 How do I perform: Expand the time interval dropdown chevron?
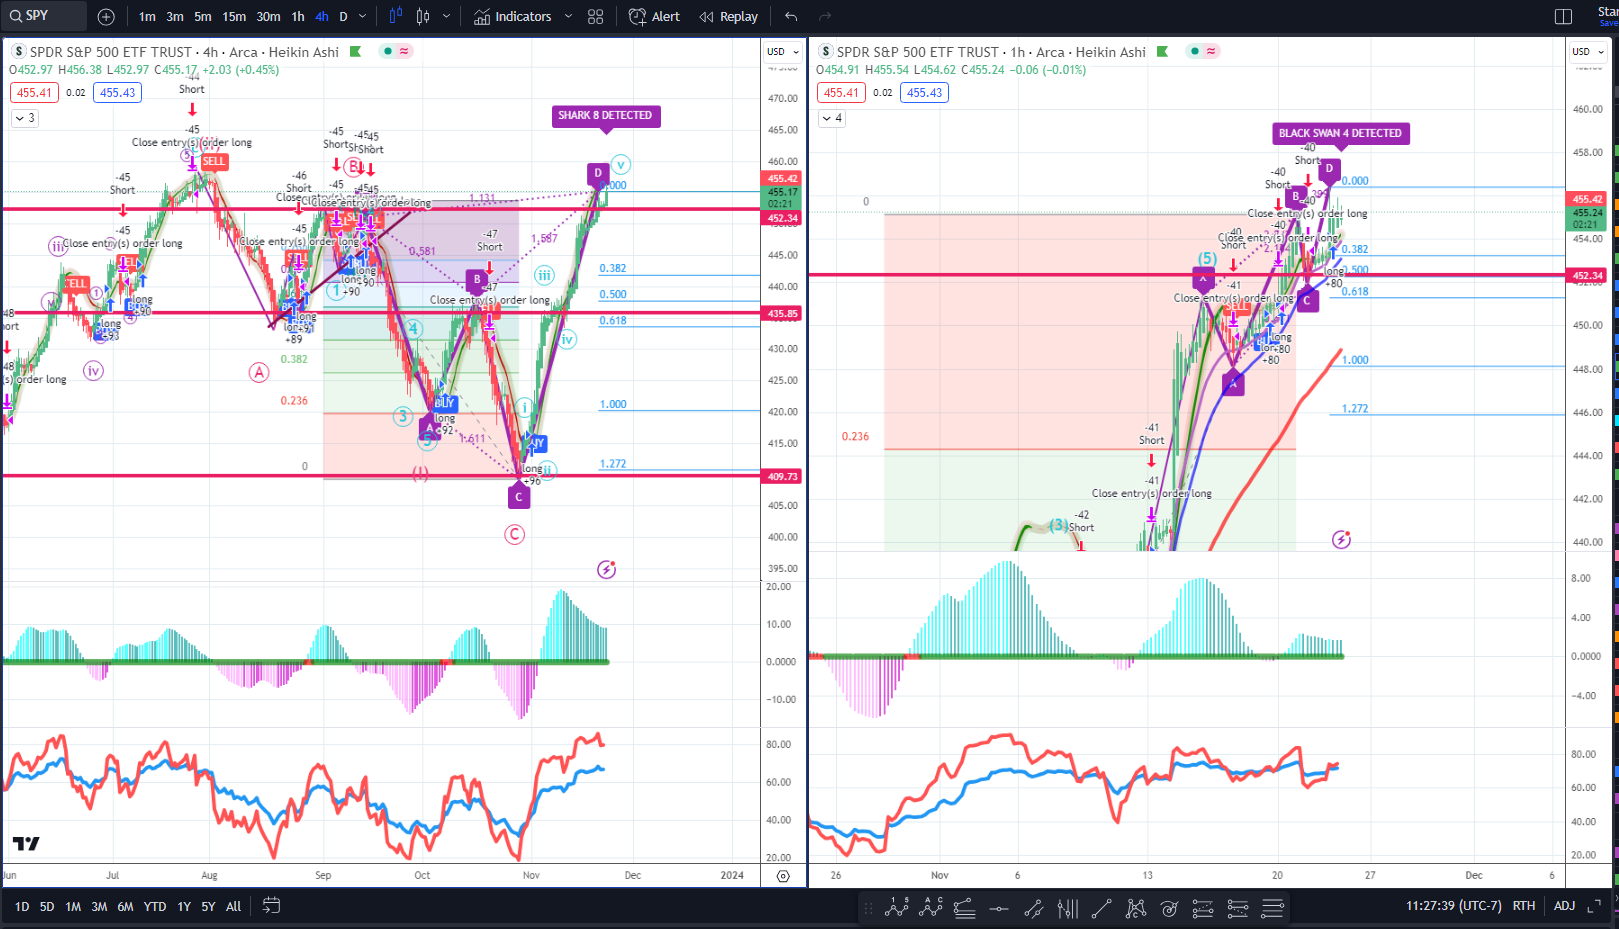pyautogui.click(x=362, y=17)
